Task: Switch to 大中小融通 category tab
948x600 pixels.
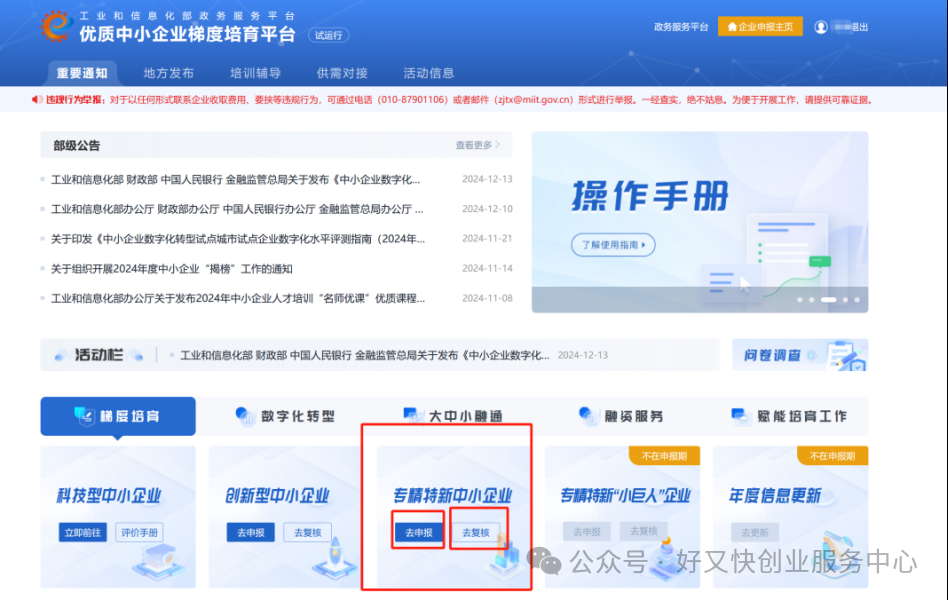Action: click(x=453, y=416)
